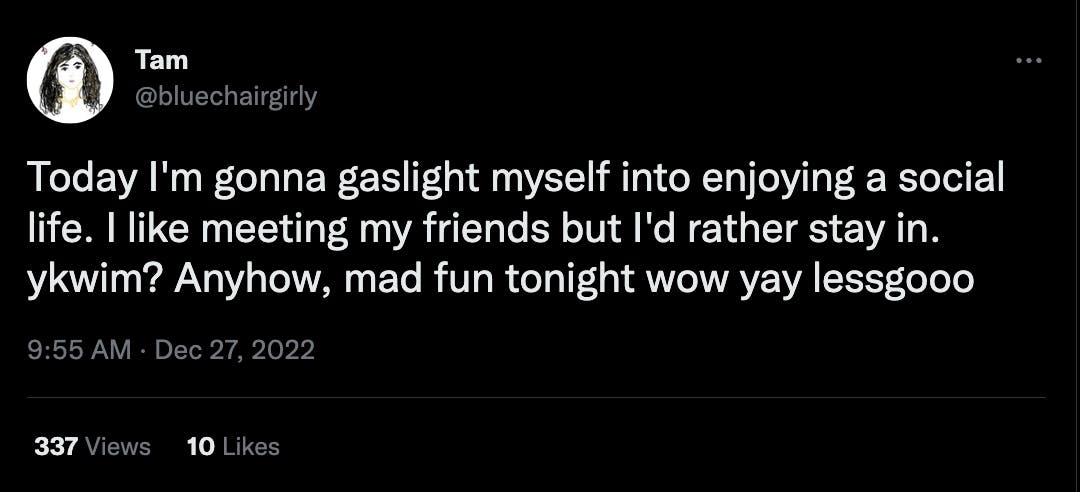Show the 337 Views analytics
Screen dimensions: 1080x492
click(92, 446)
